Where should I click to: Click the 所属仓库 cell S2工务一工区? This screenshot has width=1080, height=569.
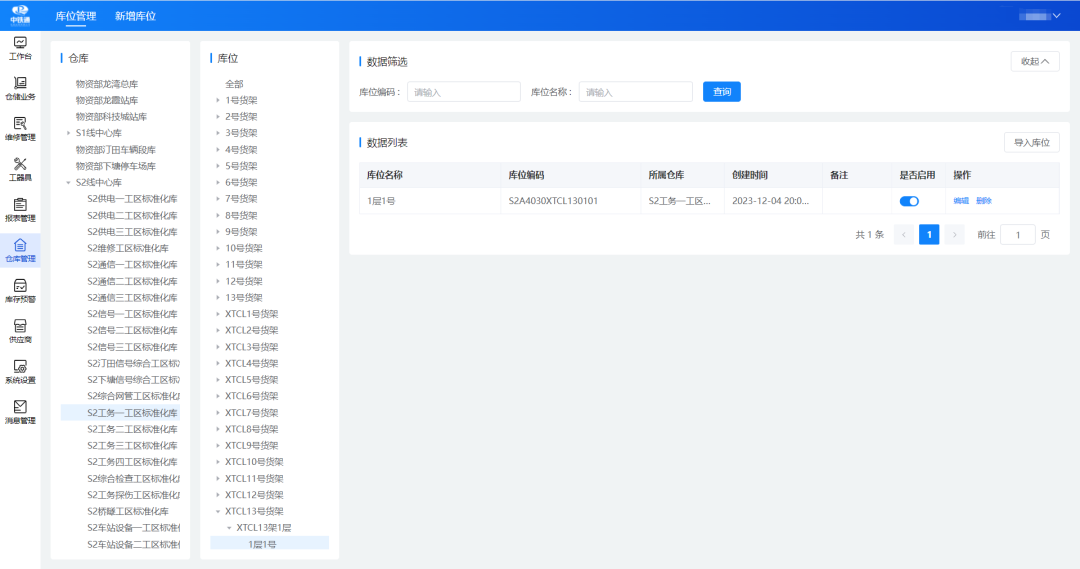pos(679,201)
